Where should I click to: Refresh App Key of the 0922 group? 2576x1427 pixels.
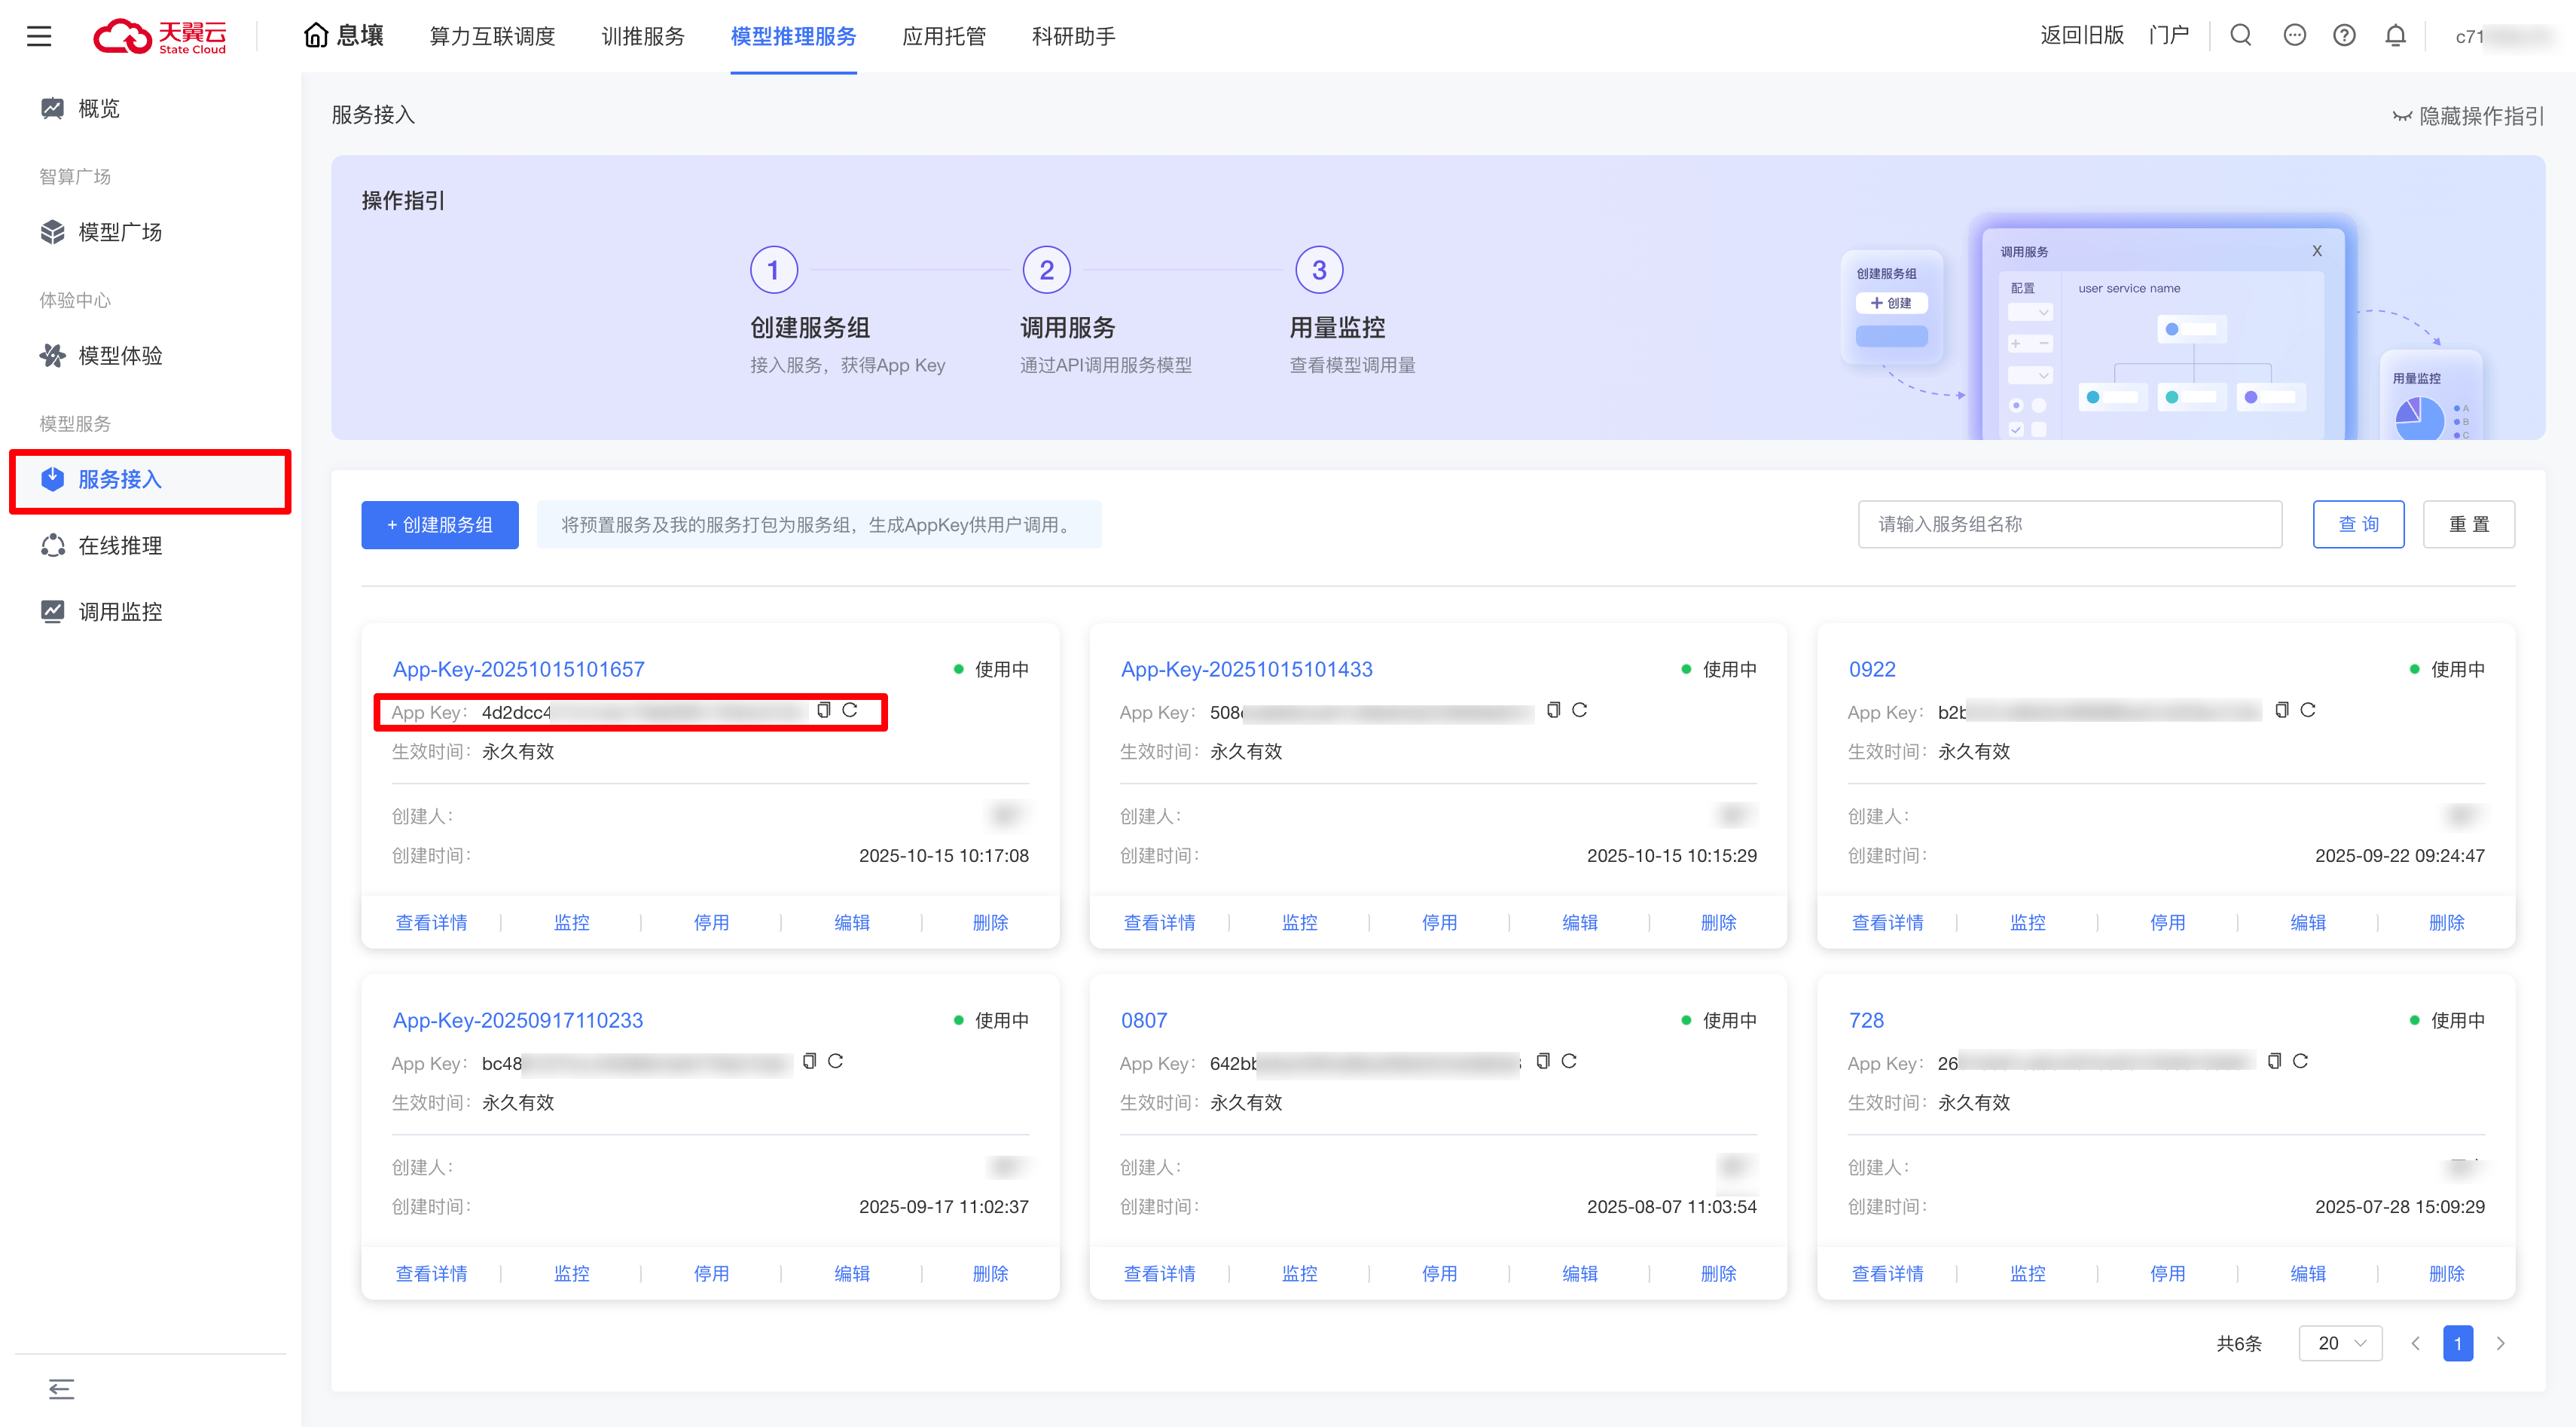[2308, 710]
